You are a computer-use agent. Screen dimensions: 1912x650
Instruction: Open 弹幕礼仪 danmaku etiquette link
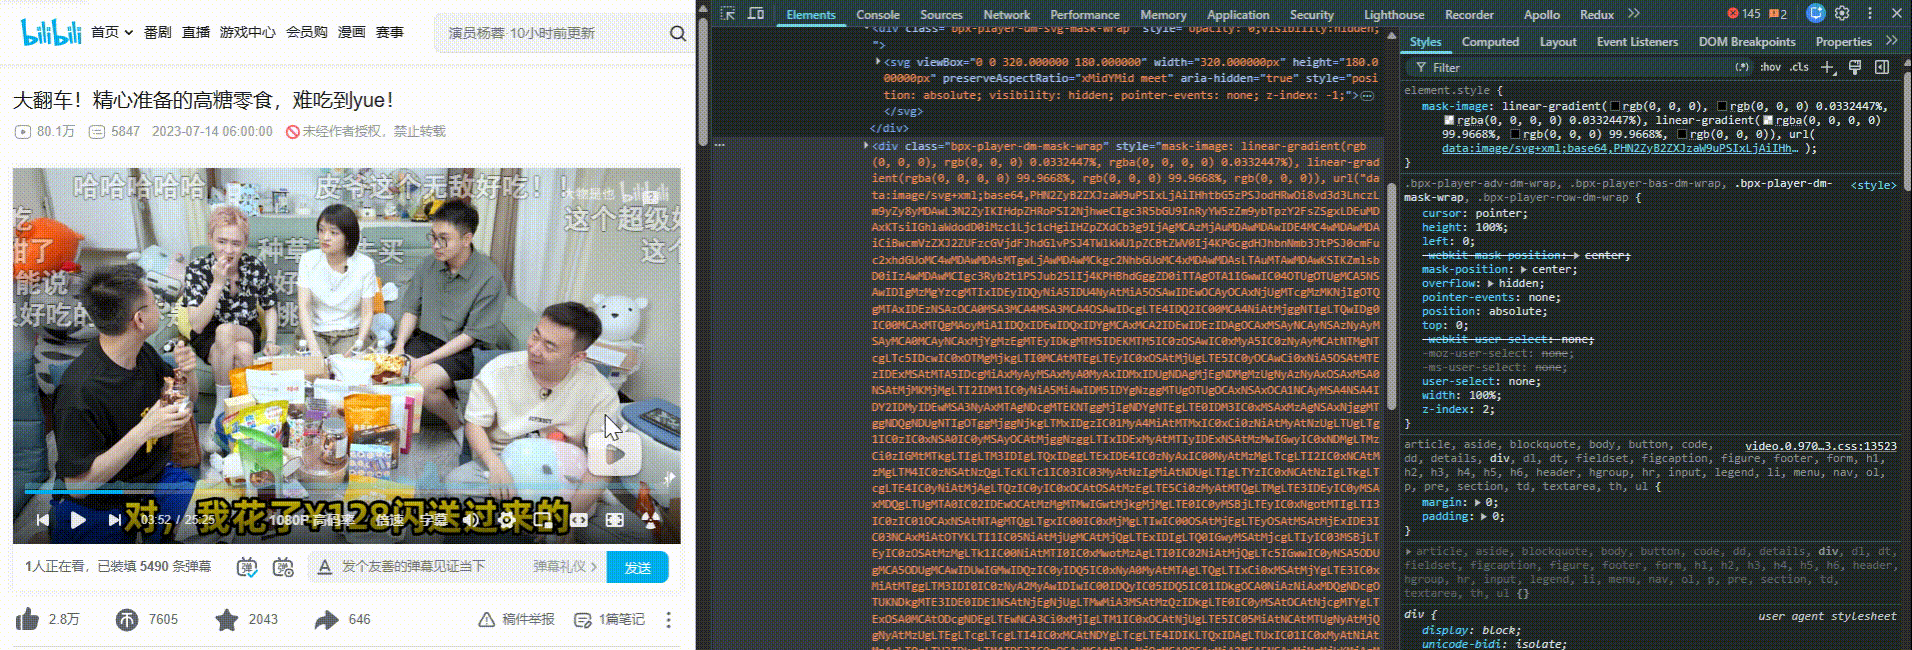point(564,567)
